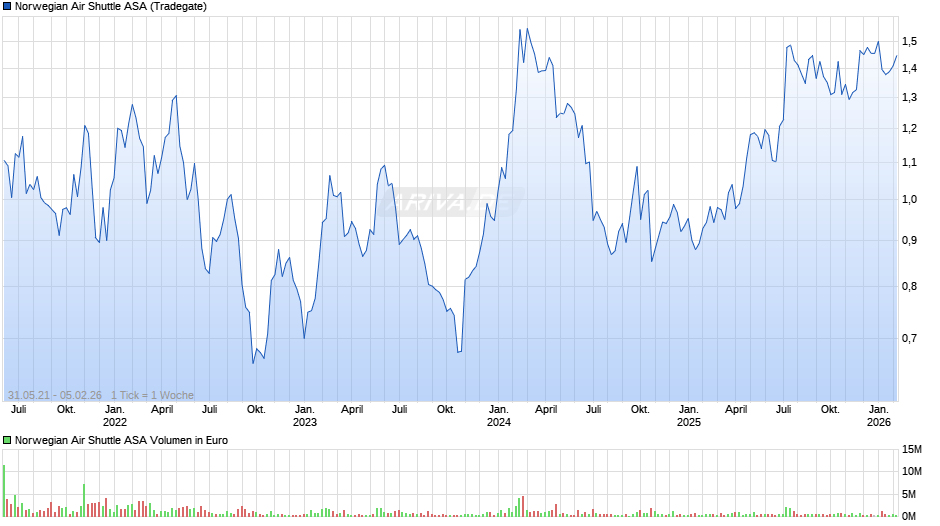Click the 'Norwegian Air Shuttle ASA Volumen in Euro' label
The width and height of the screenshot is (940, 526).
(x=121, y=440)
